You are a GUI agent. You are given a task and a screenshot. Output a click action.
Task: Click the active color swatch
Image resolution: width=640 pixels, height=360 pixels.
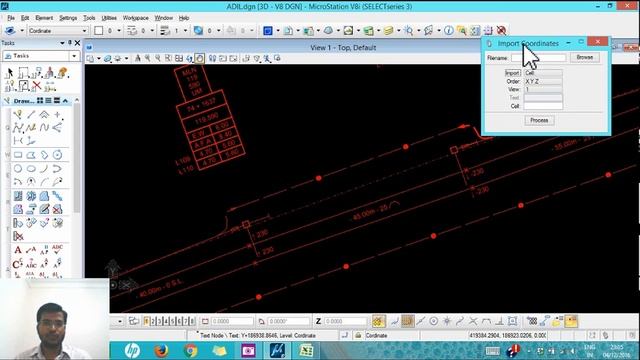(x=99, y=31)
